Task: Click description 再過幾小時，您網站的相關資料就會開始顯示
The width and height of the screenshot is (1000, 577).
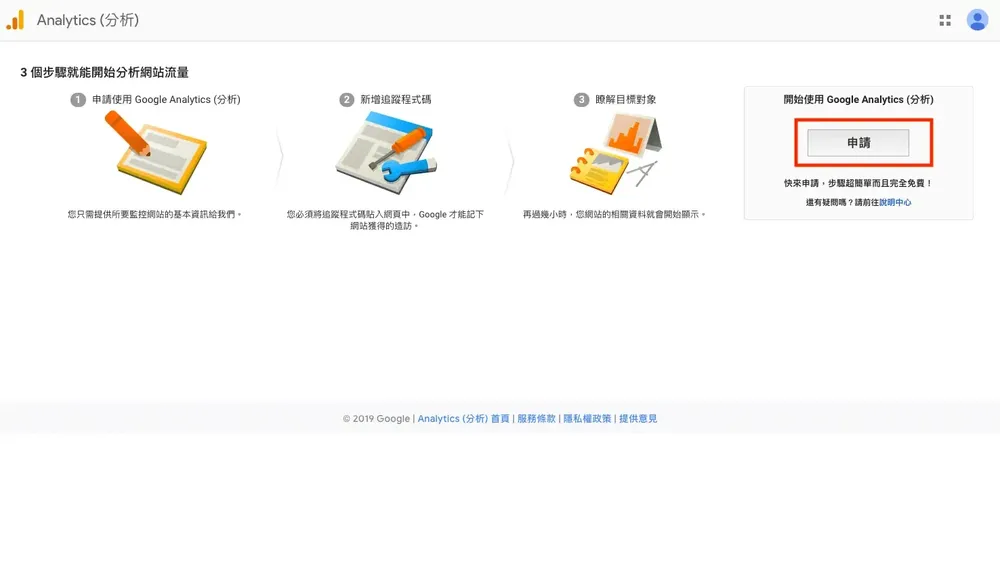Action: [614, 214]
